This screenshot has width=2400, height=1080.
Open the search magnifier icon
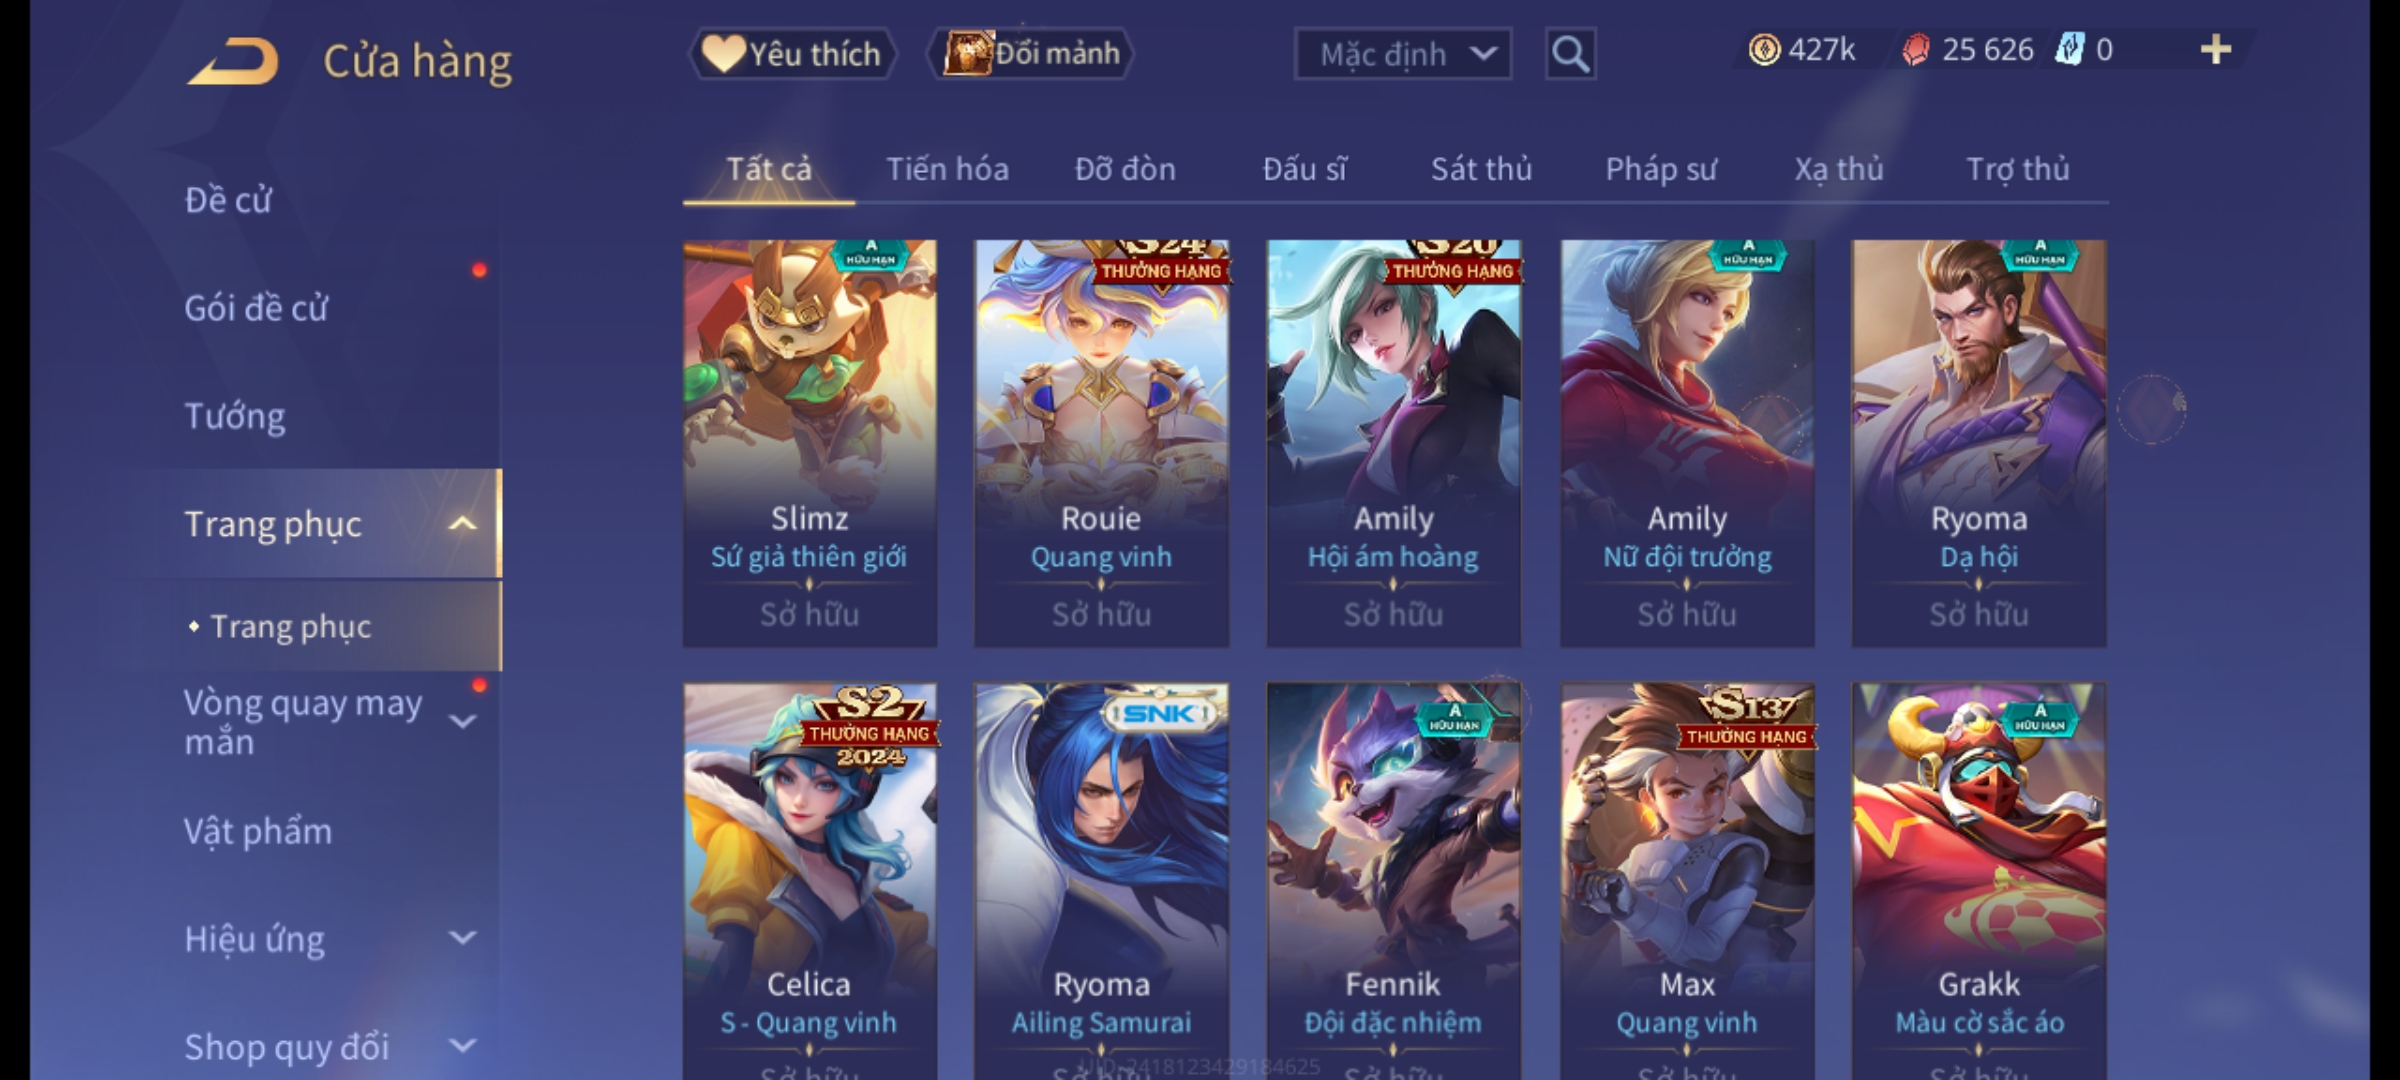click(1570, 54)
